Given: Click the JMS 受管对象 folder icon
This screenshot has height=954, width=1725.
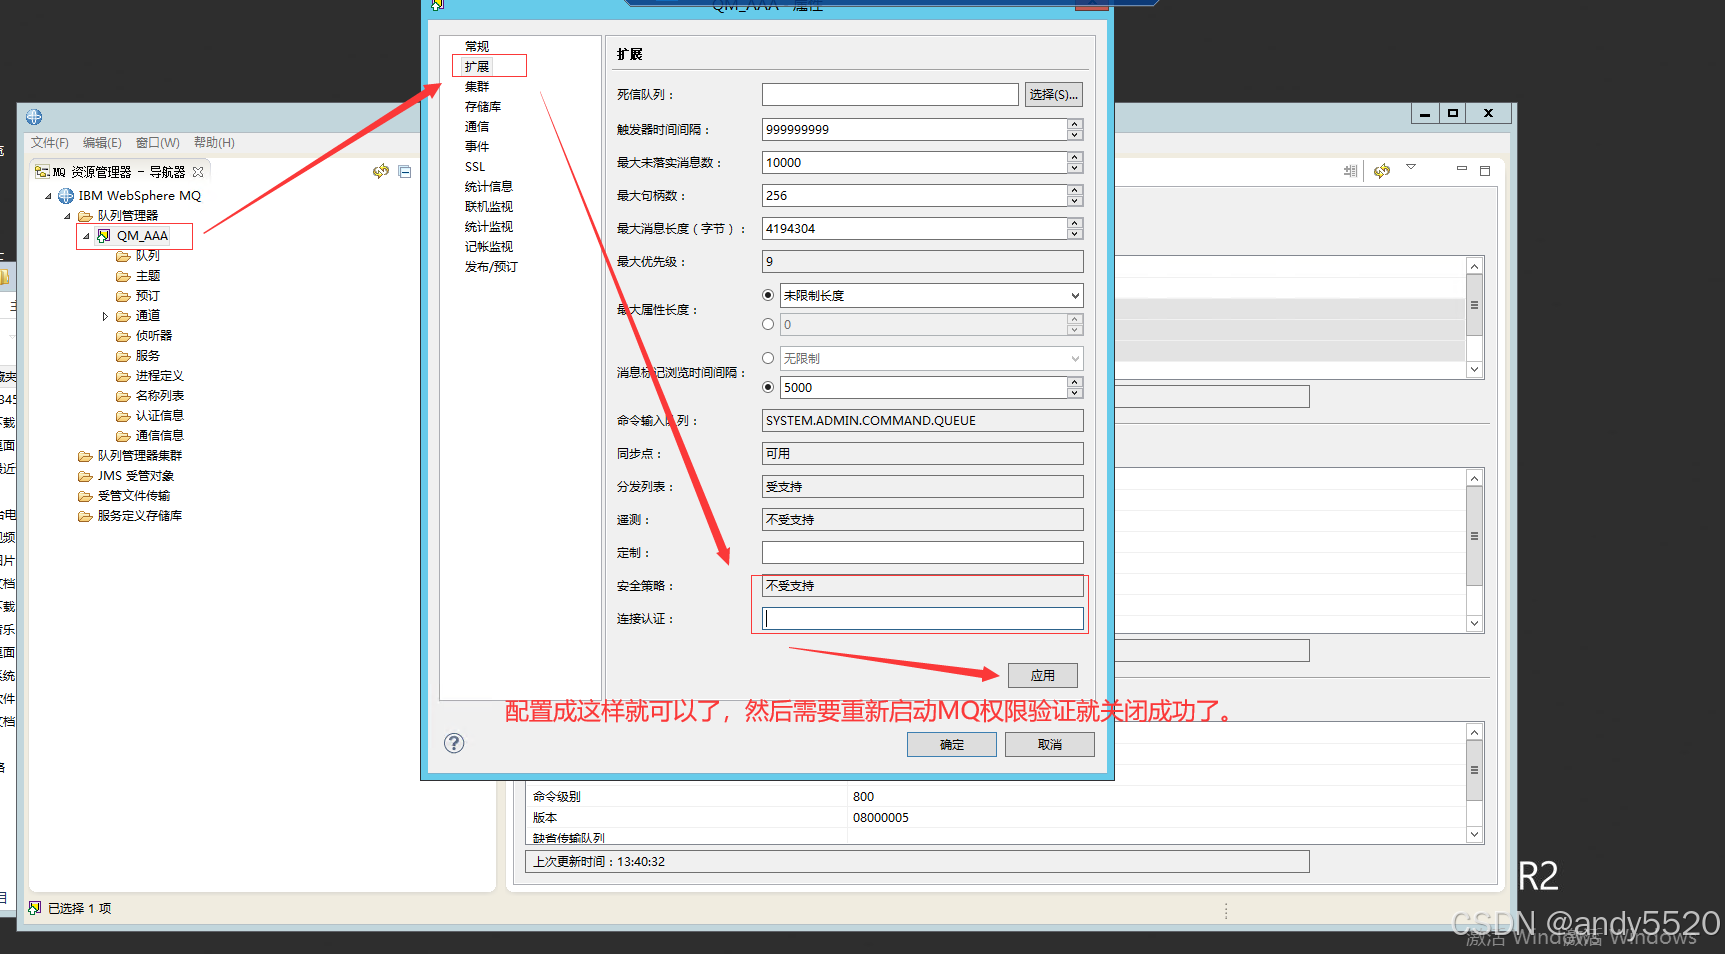Looking at the screenshot, I should [x=85, y=476].
